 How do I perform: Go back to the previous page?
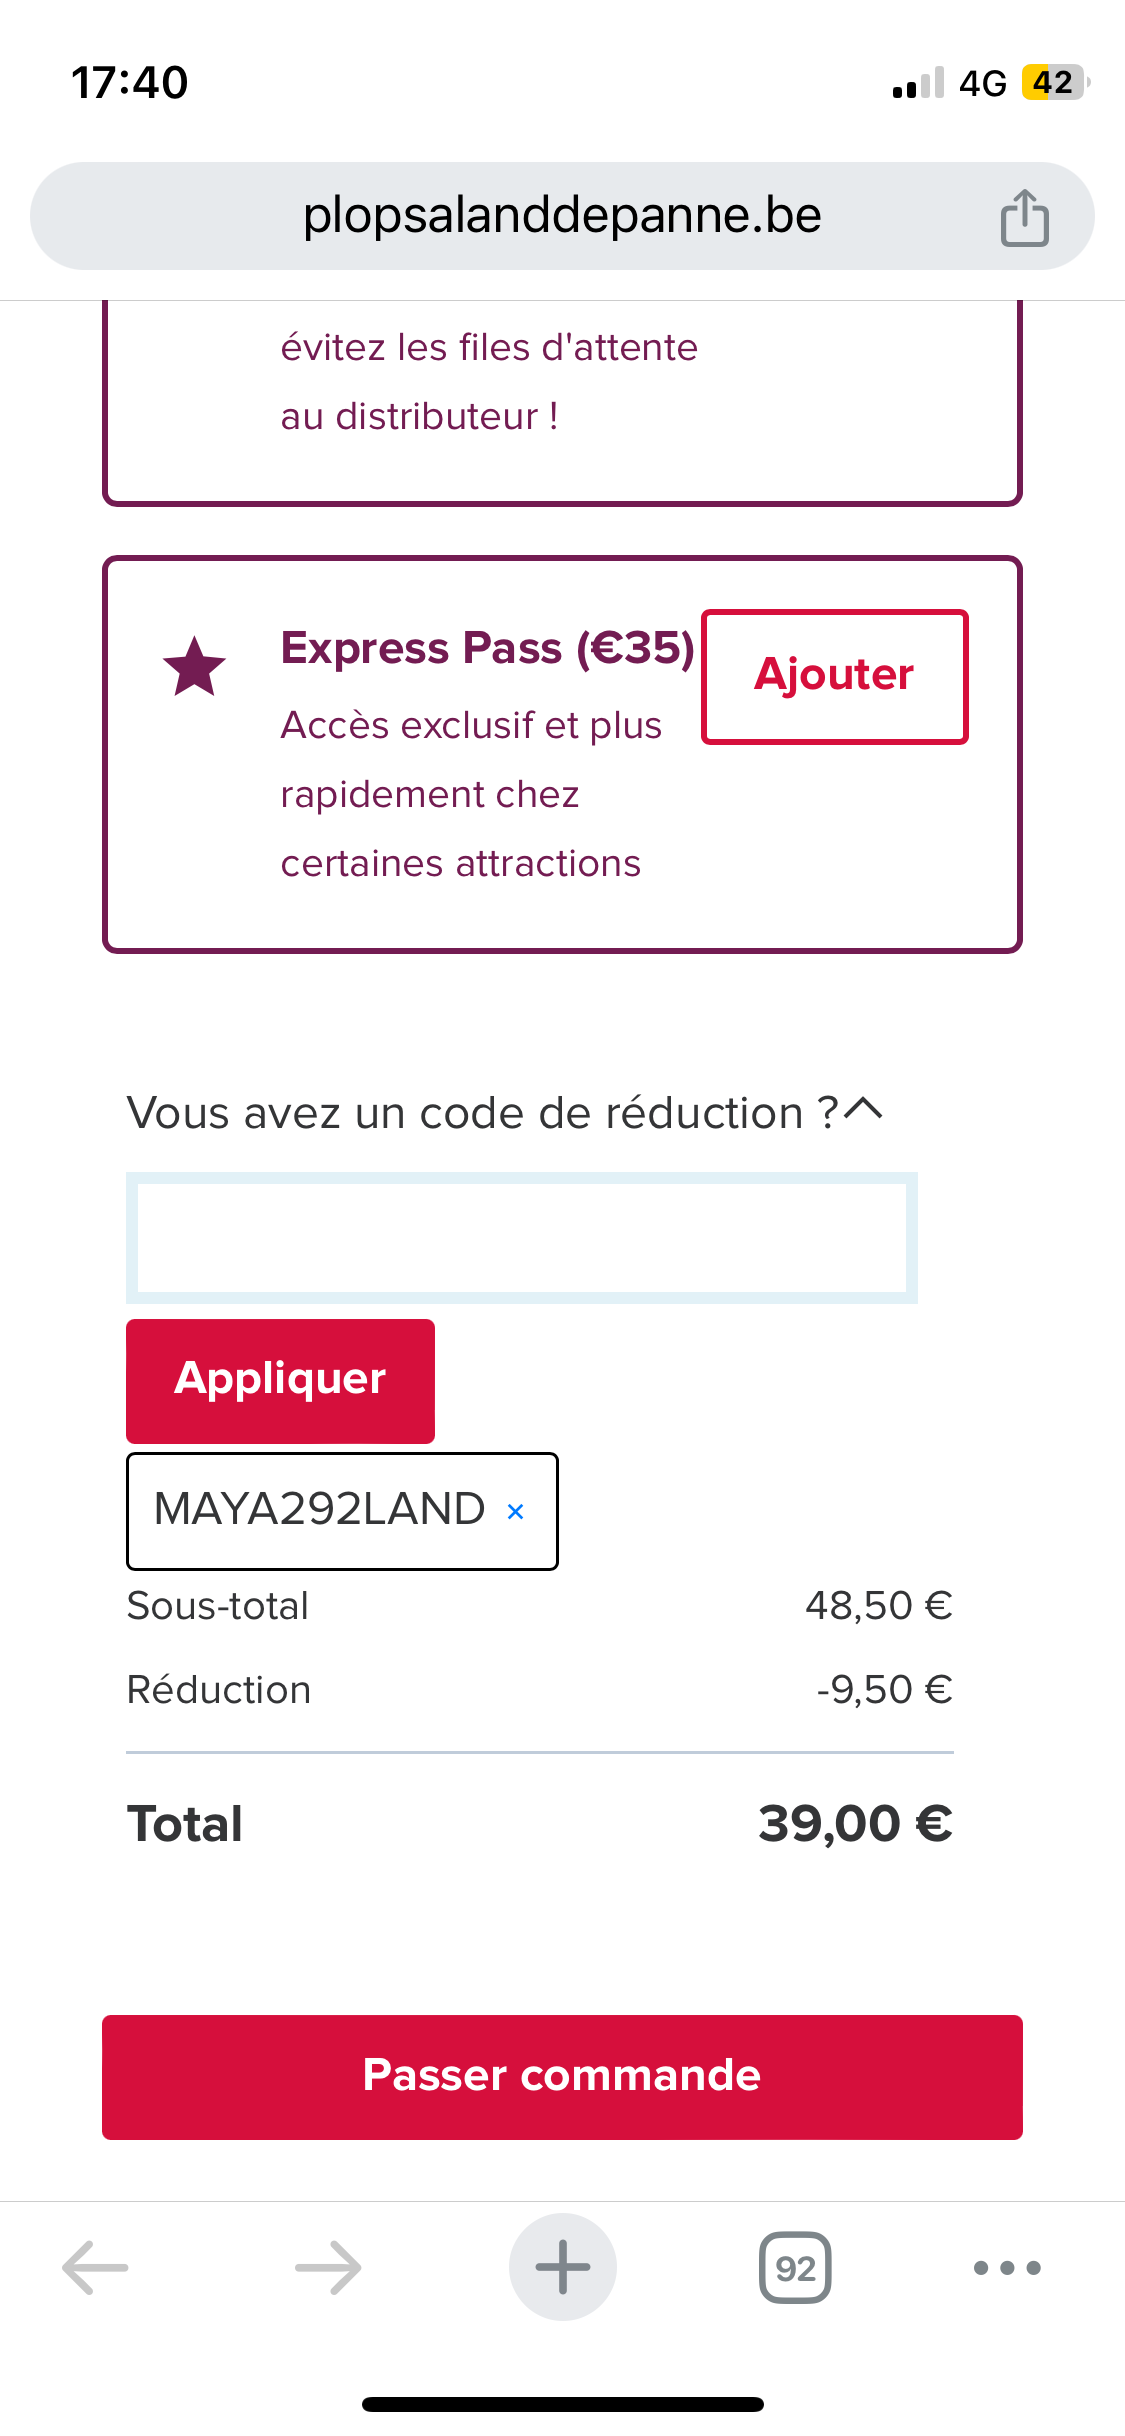[x=96, y=2267]
